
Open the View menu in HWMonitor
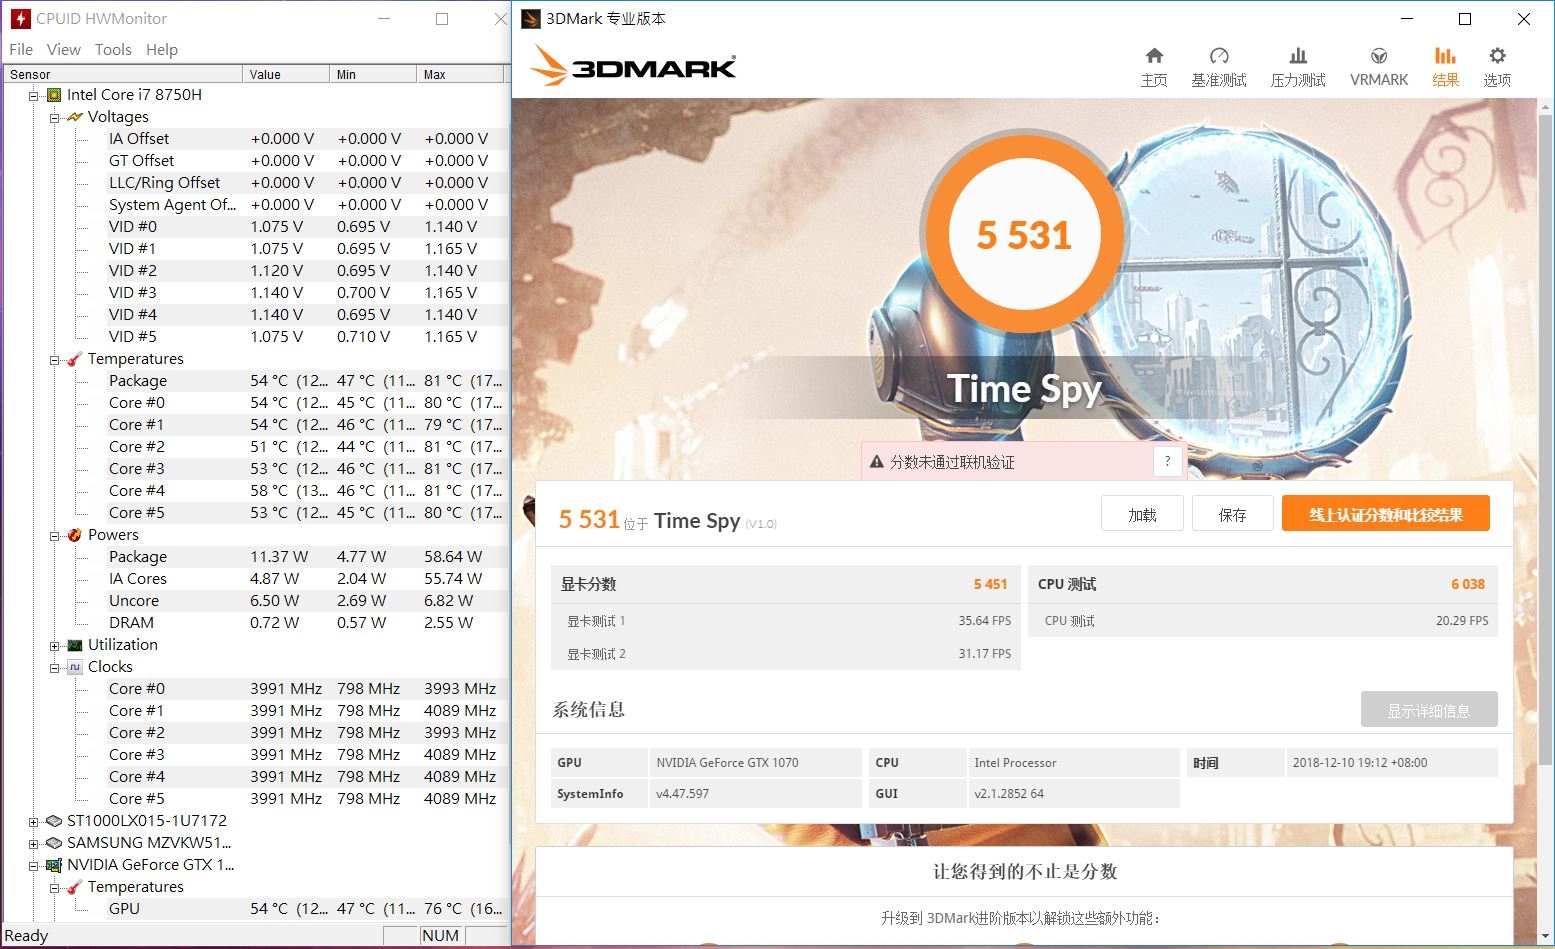pos(63,49)
